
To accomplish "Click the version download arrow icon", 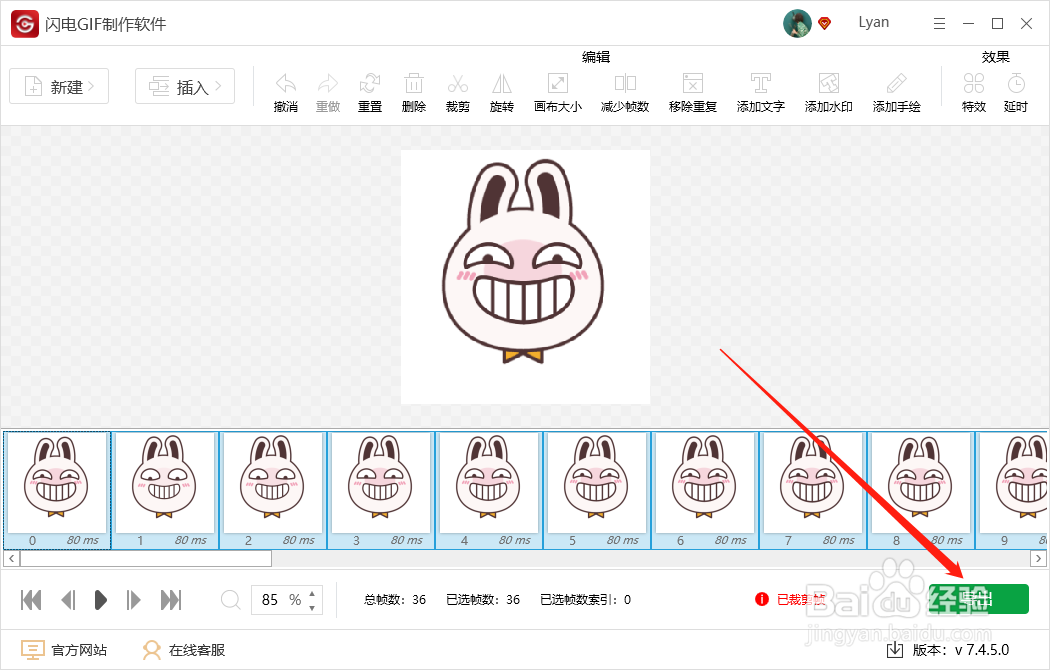I will pyautogui.click(x=895, y=649).
